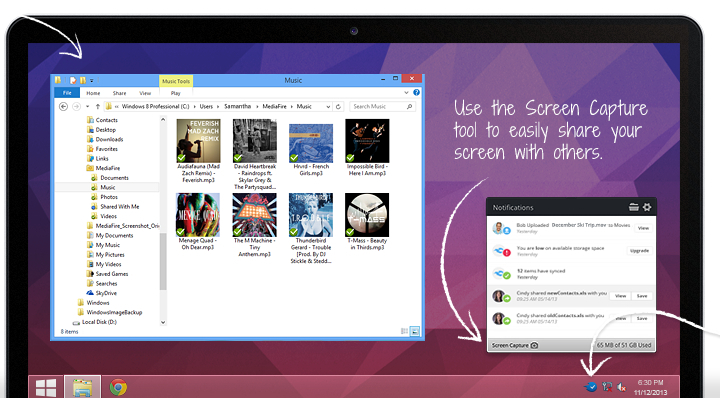Go up one folder level
The image size is (720, 398).
97,107
